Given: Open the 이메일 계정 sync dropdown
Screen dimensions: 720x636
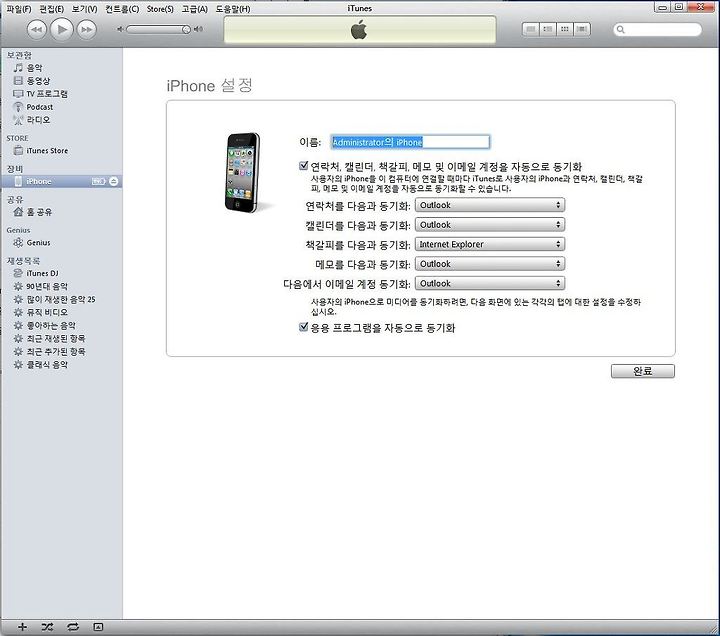Looking at the screenshot, I should 489,283.
